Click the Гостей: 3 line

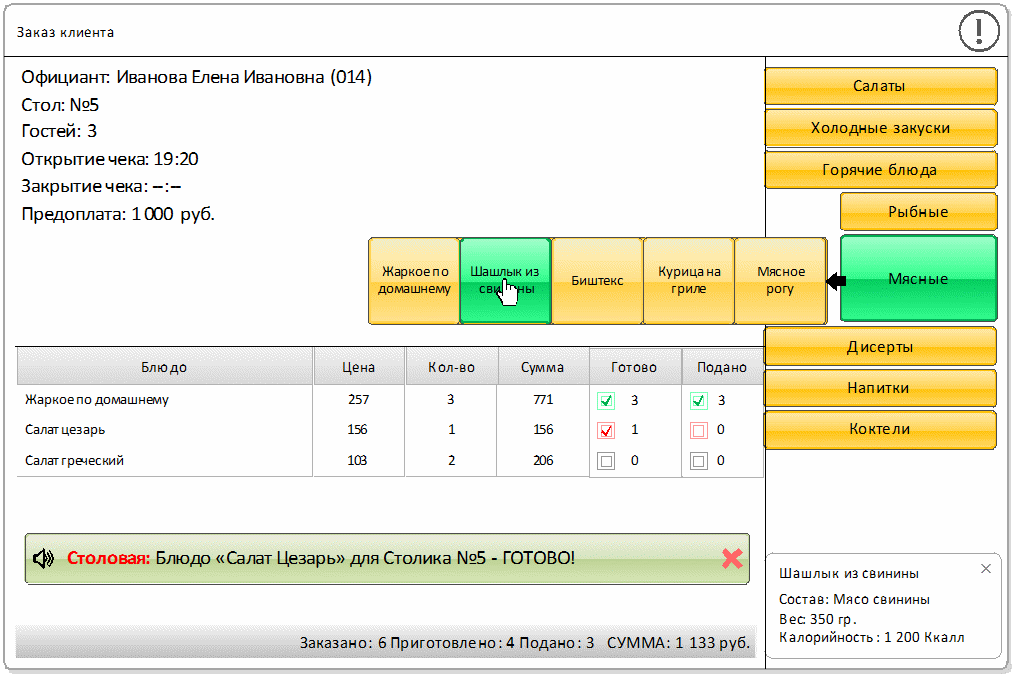pyautogui.click(x=59, y=131)
